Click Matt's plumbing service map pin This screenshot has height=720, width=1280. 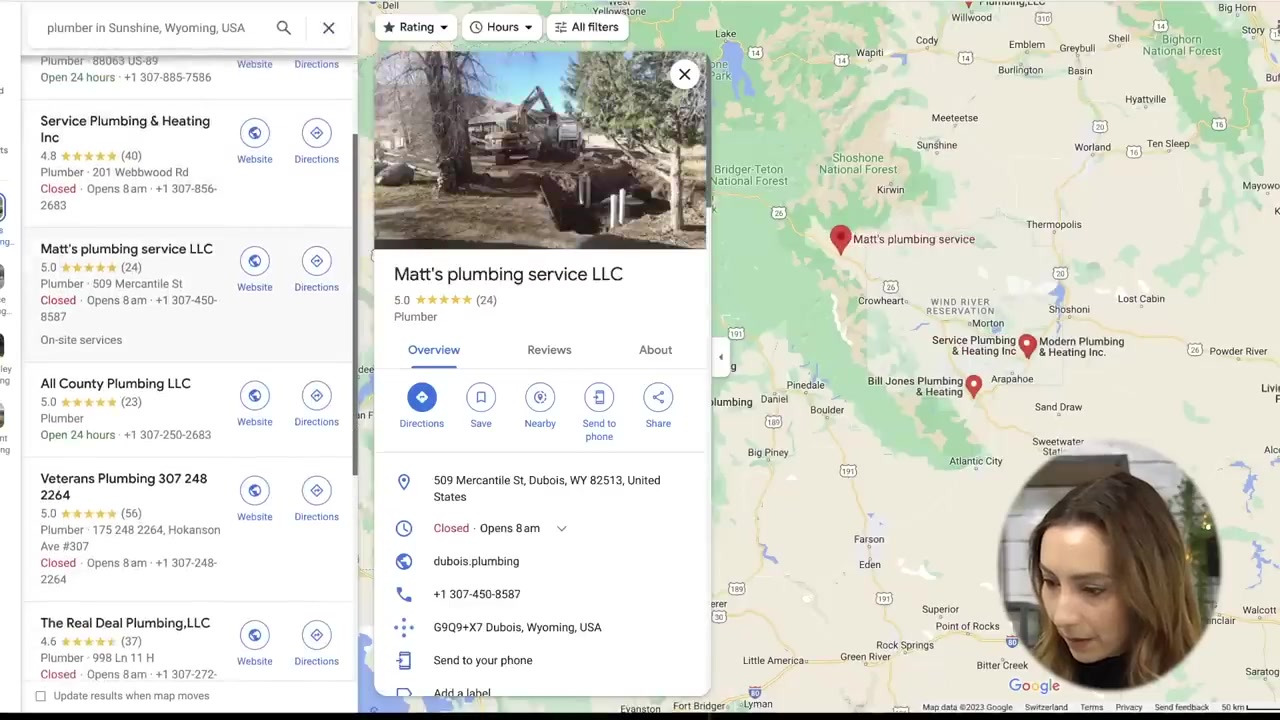(840, 239)
